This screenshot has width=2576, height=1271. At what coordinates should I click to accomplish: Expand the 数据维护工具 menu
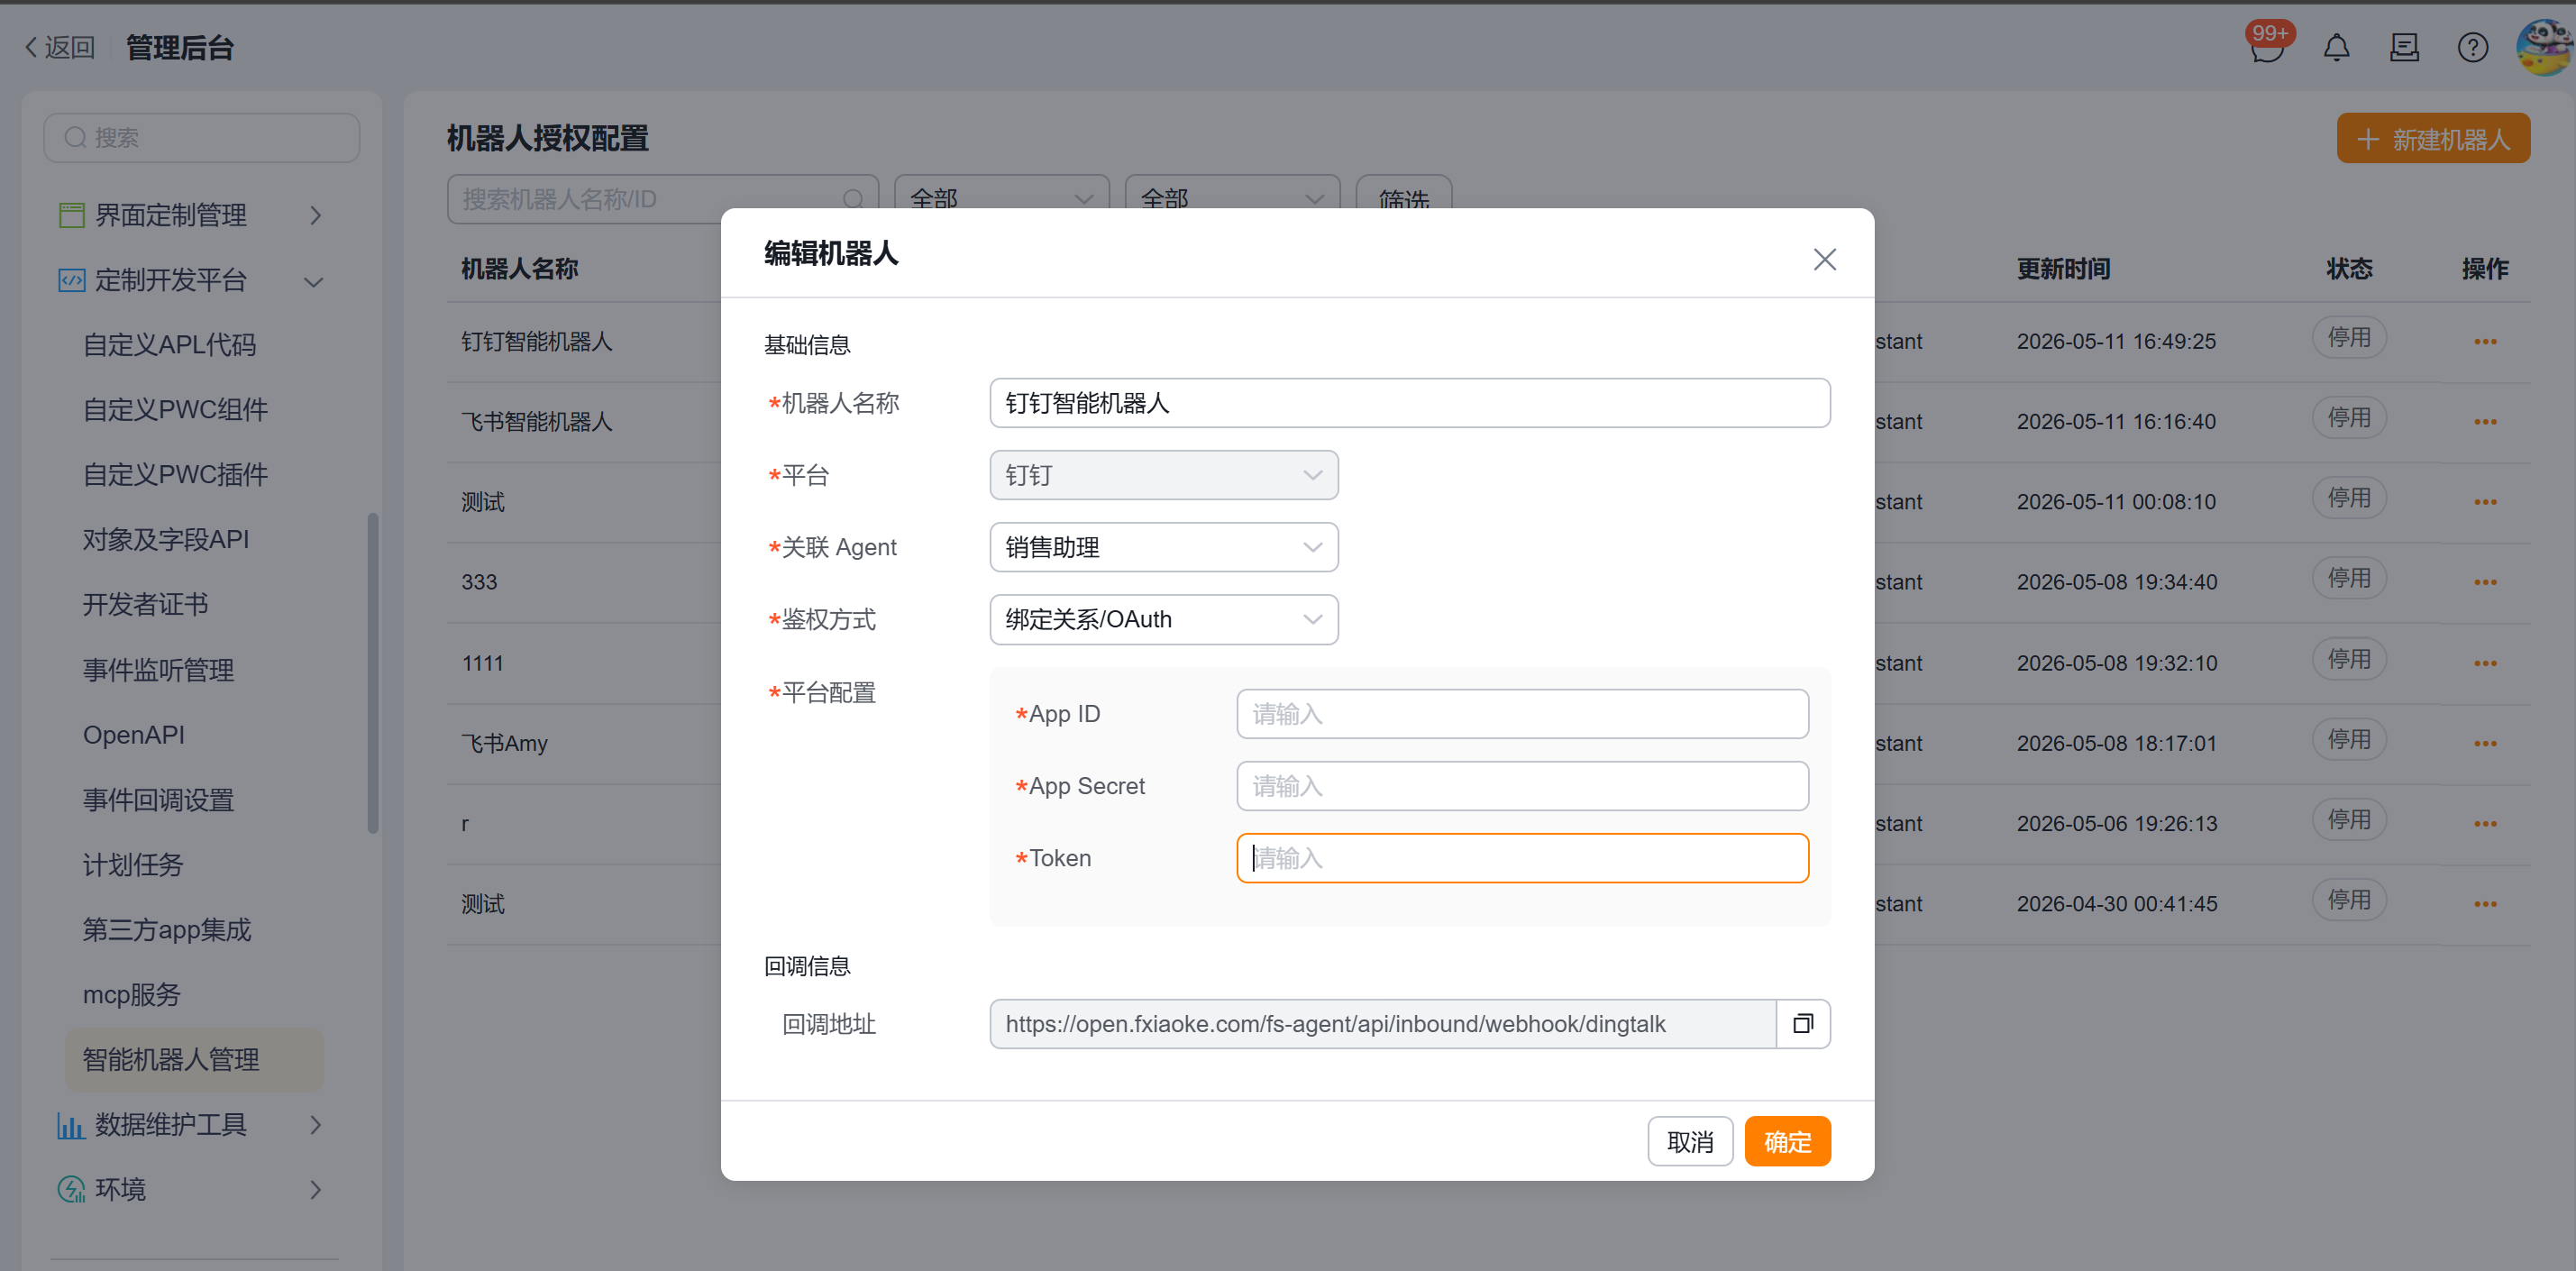point(316,1125)
